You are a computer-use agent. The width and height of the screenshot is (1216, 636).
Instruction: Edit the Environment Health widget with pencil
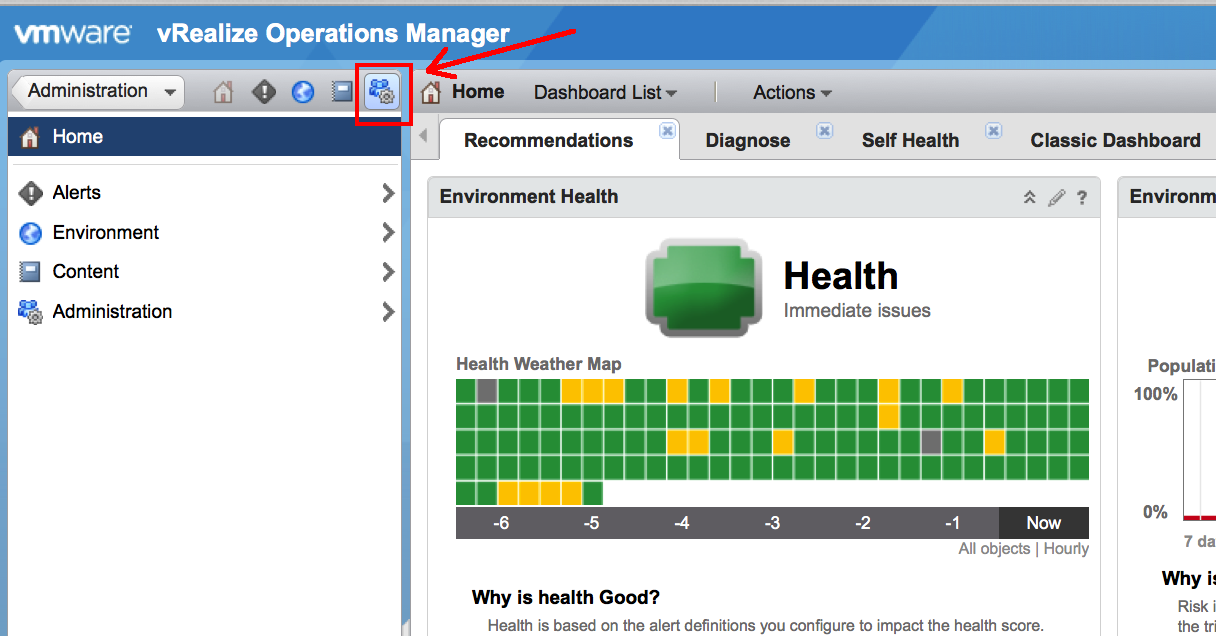click(1056, 198)
